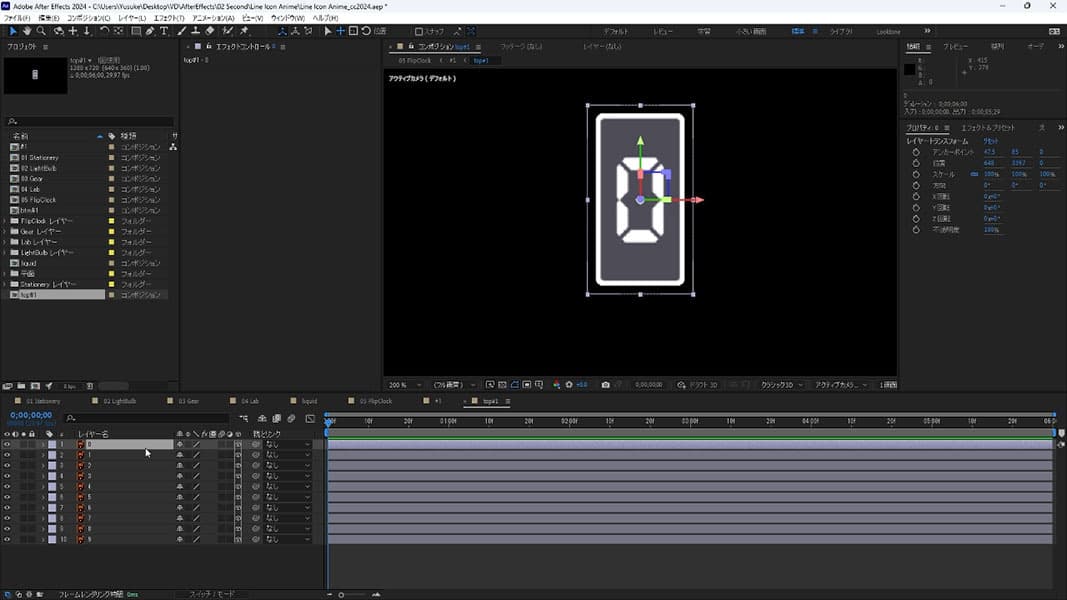This screenshot has width=1067, height=600.
Task: Switch to the 05 FlipClock timeline tab
Action: [376, 401]
